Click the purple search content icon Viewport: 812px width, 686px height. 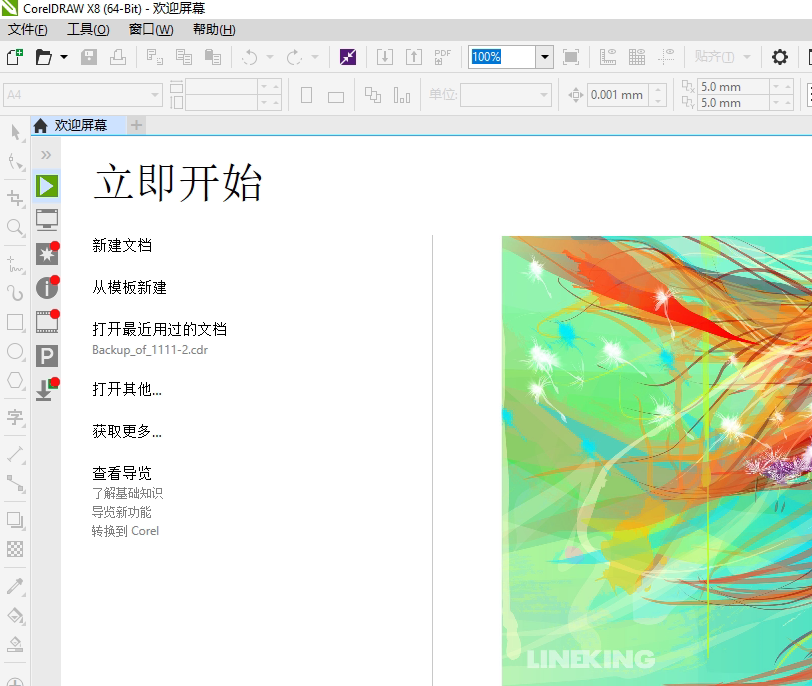click(348, 57)
